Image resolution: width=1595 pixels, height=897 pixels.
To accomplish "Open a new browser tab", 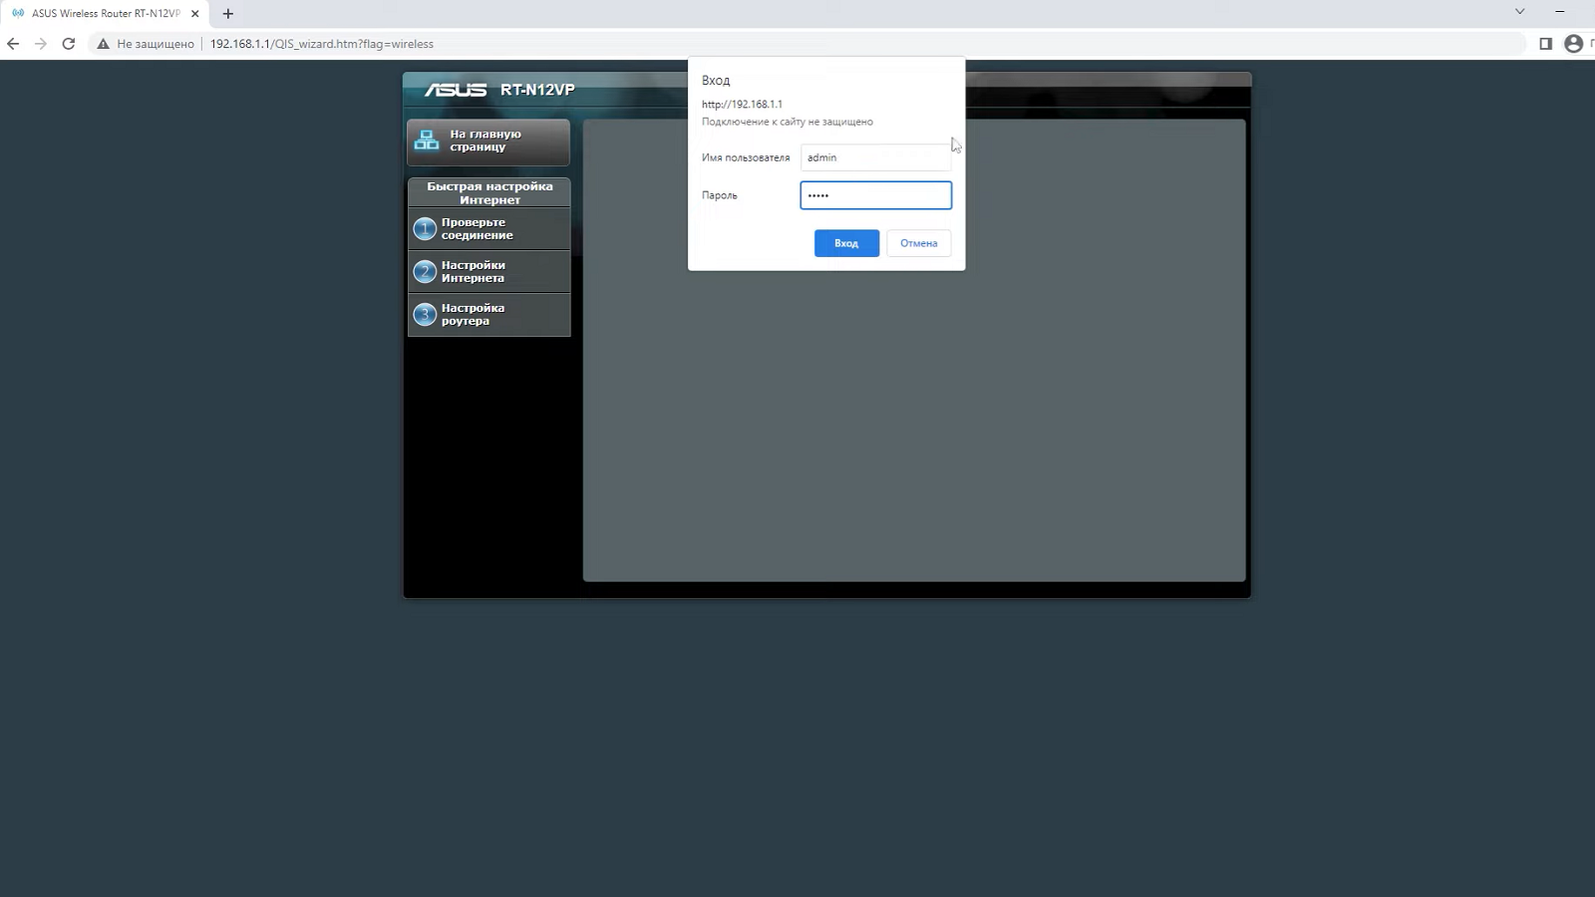I will coord(228,14).
